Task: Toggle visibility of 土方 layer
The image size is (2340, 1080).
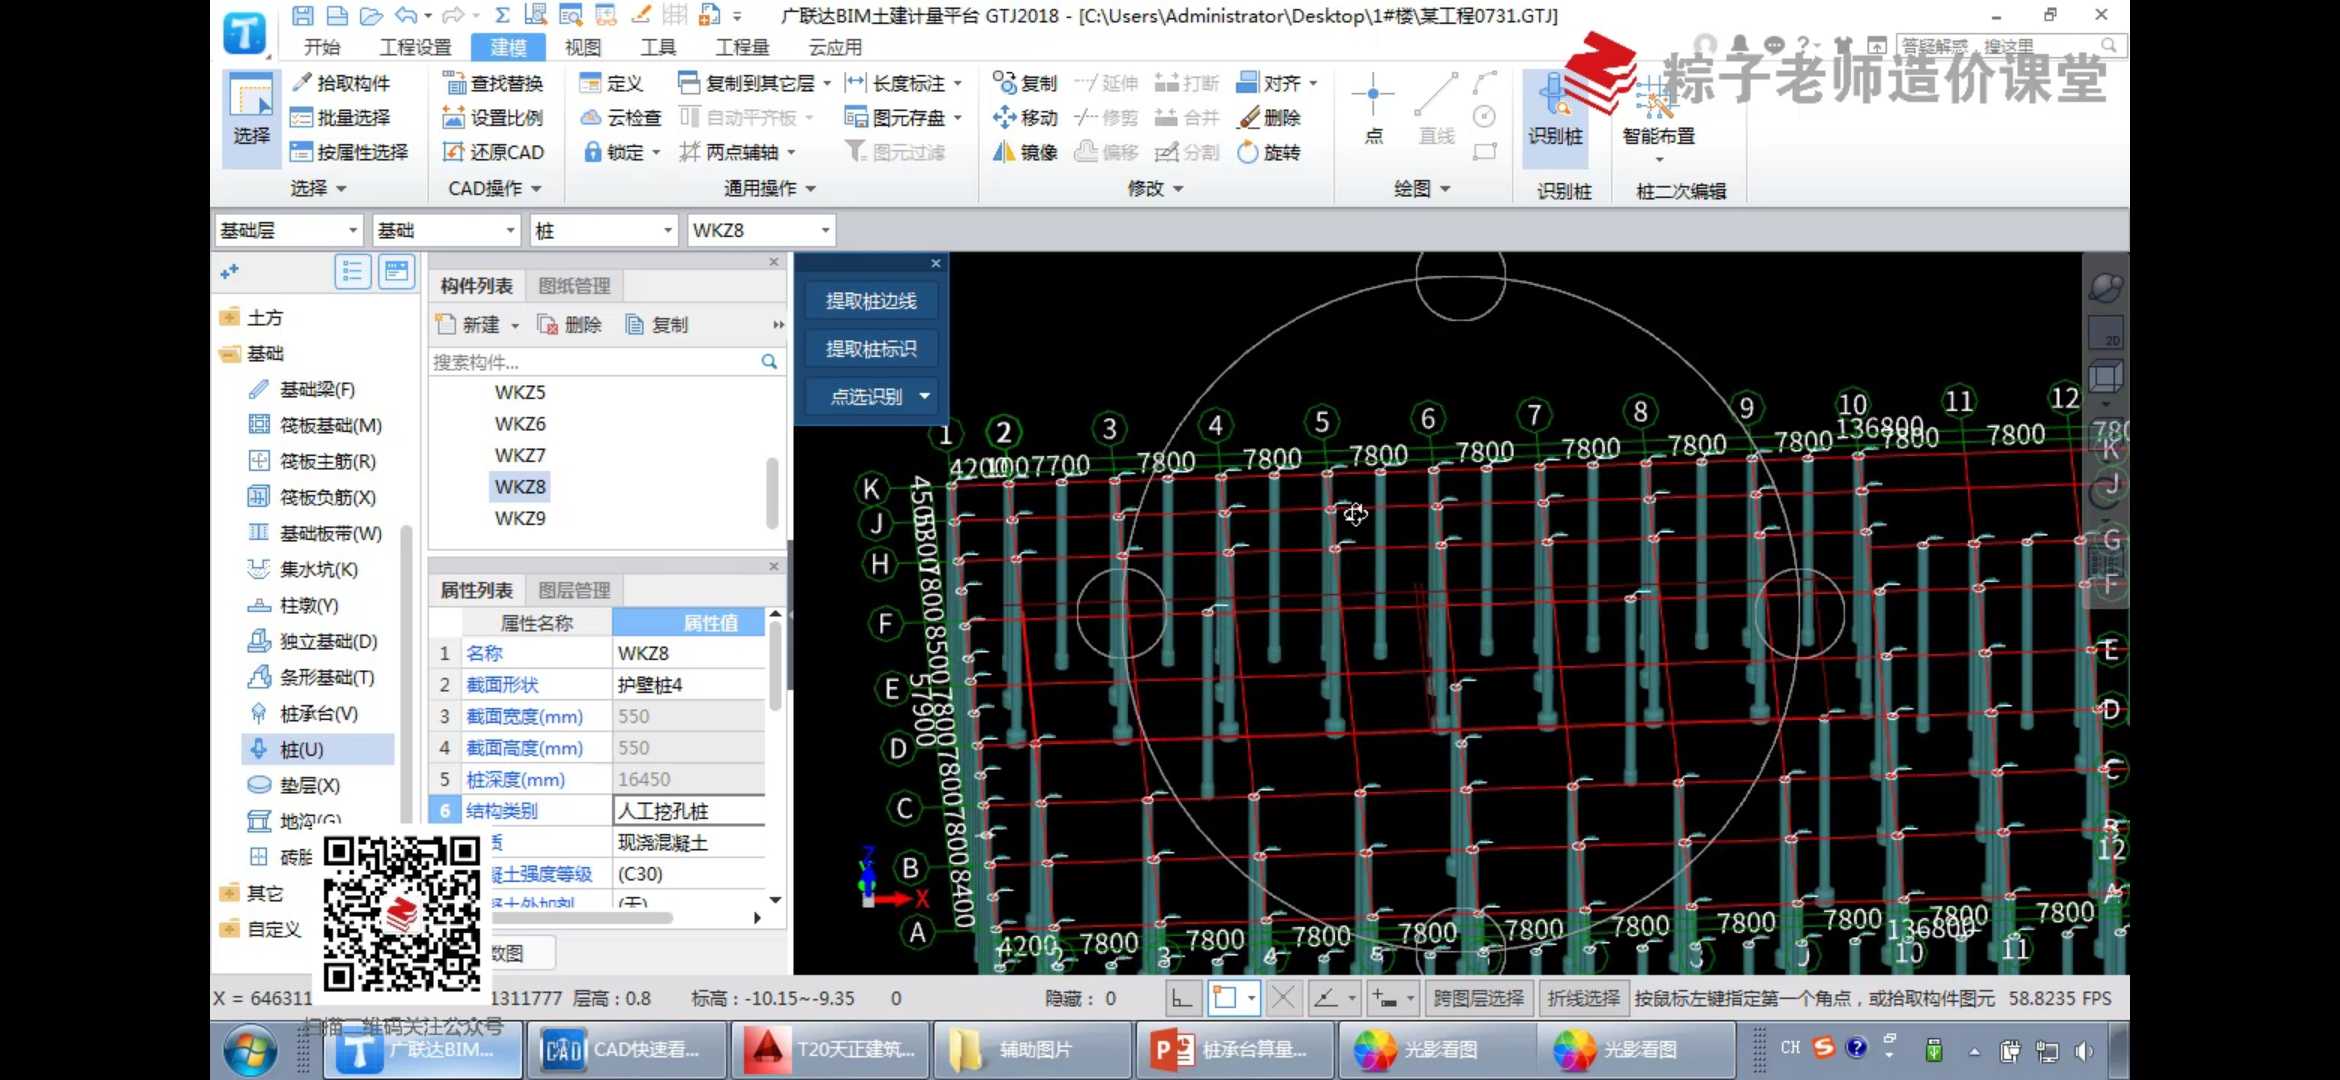Action: coord(233,316)
